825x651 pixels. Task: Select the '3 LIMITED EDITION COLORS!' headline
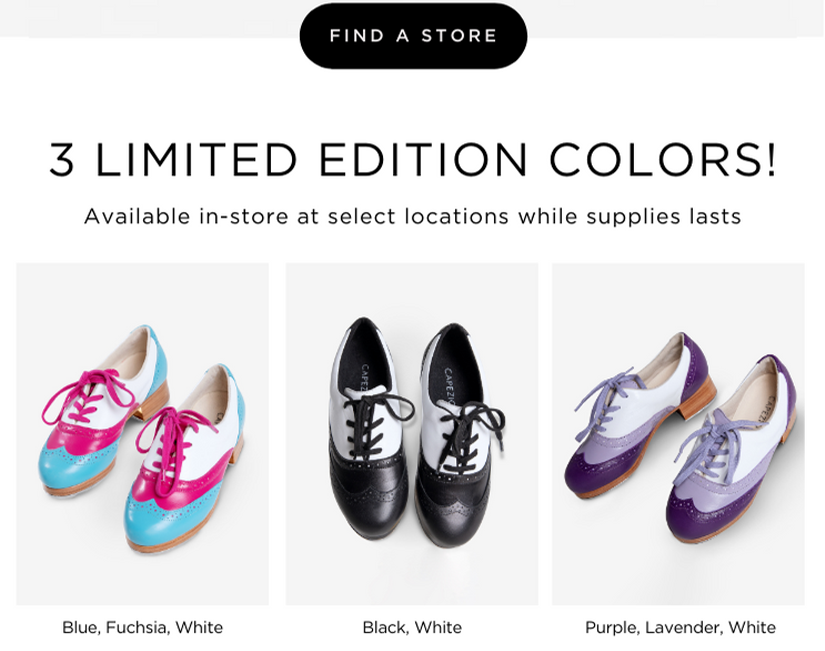412,158
